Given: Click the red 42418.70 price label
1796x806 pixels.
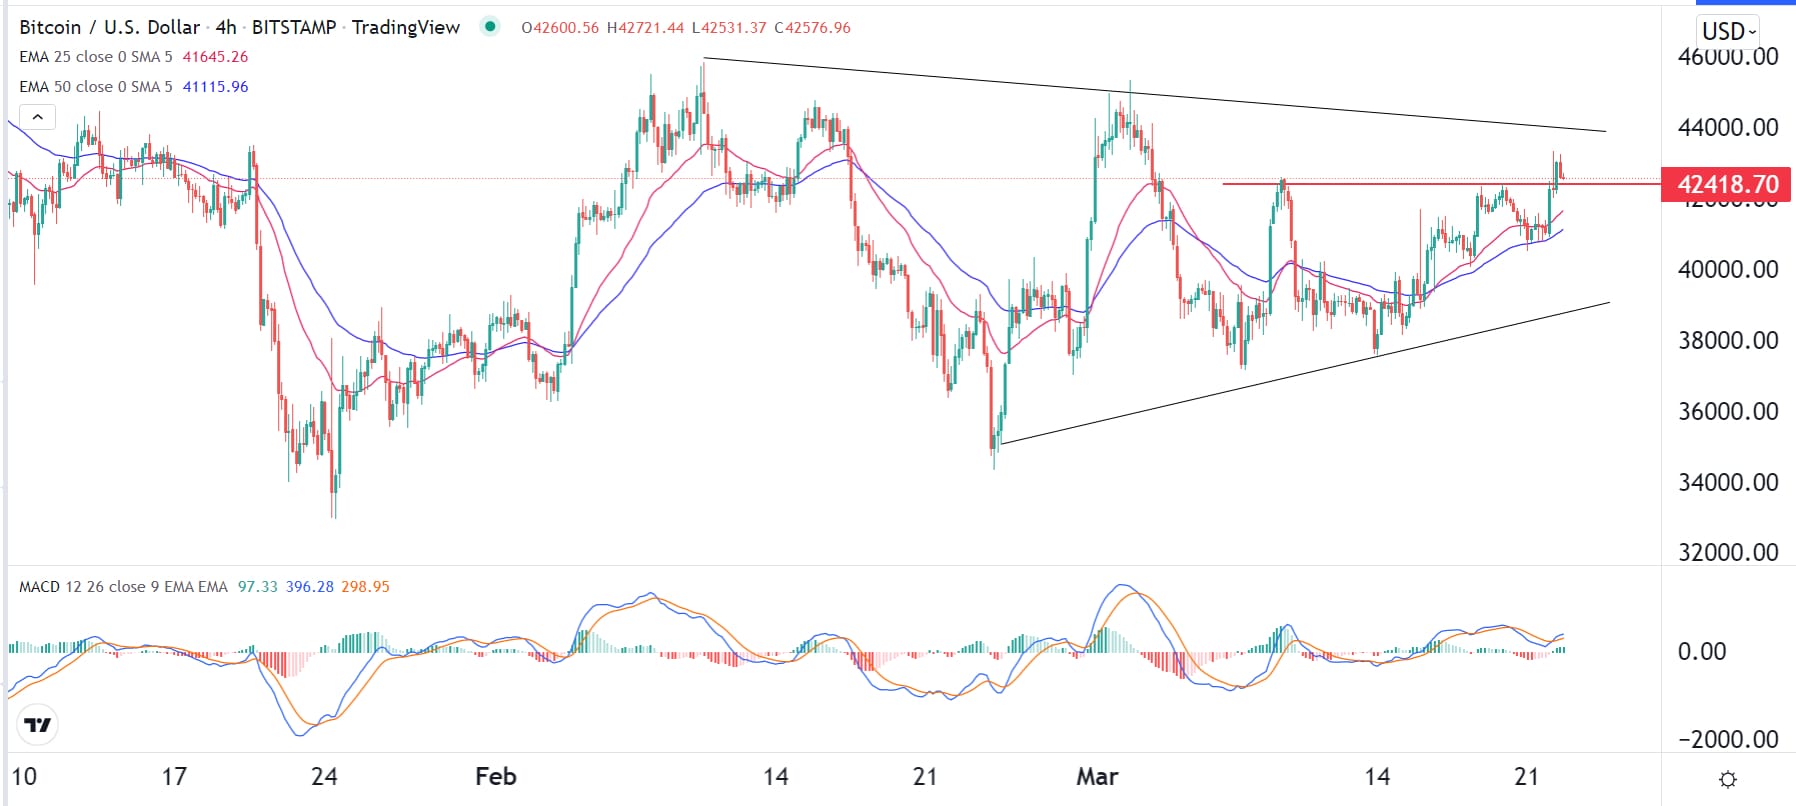Looking at the screenshot, I should point(1726,184).
